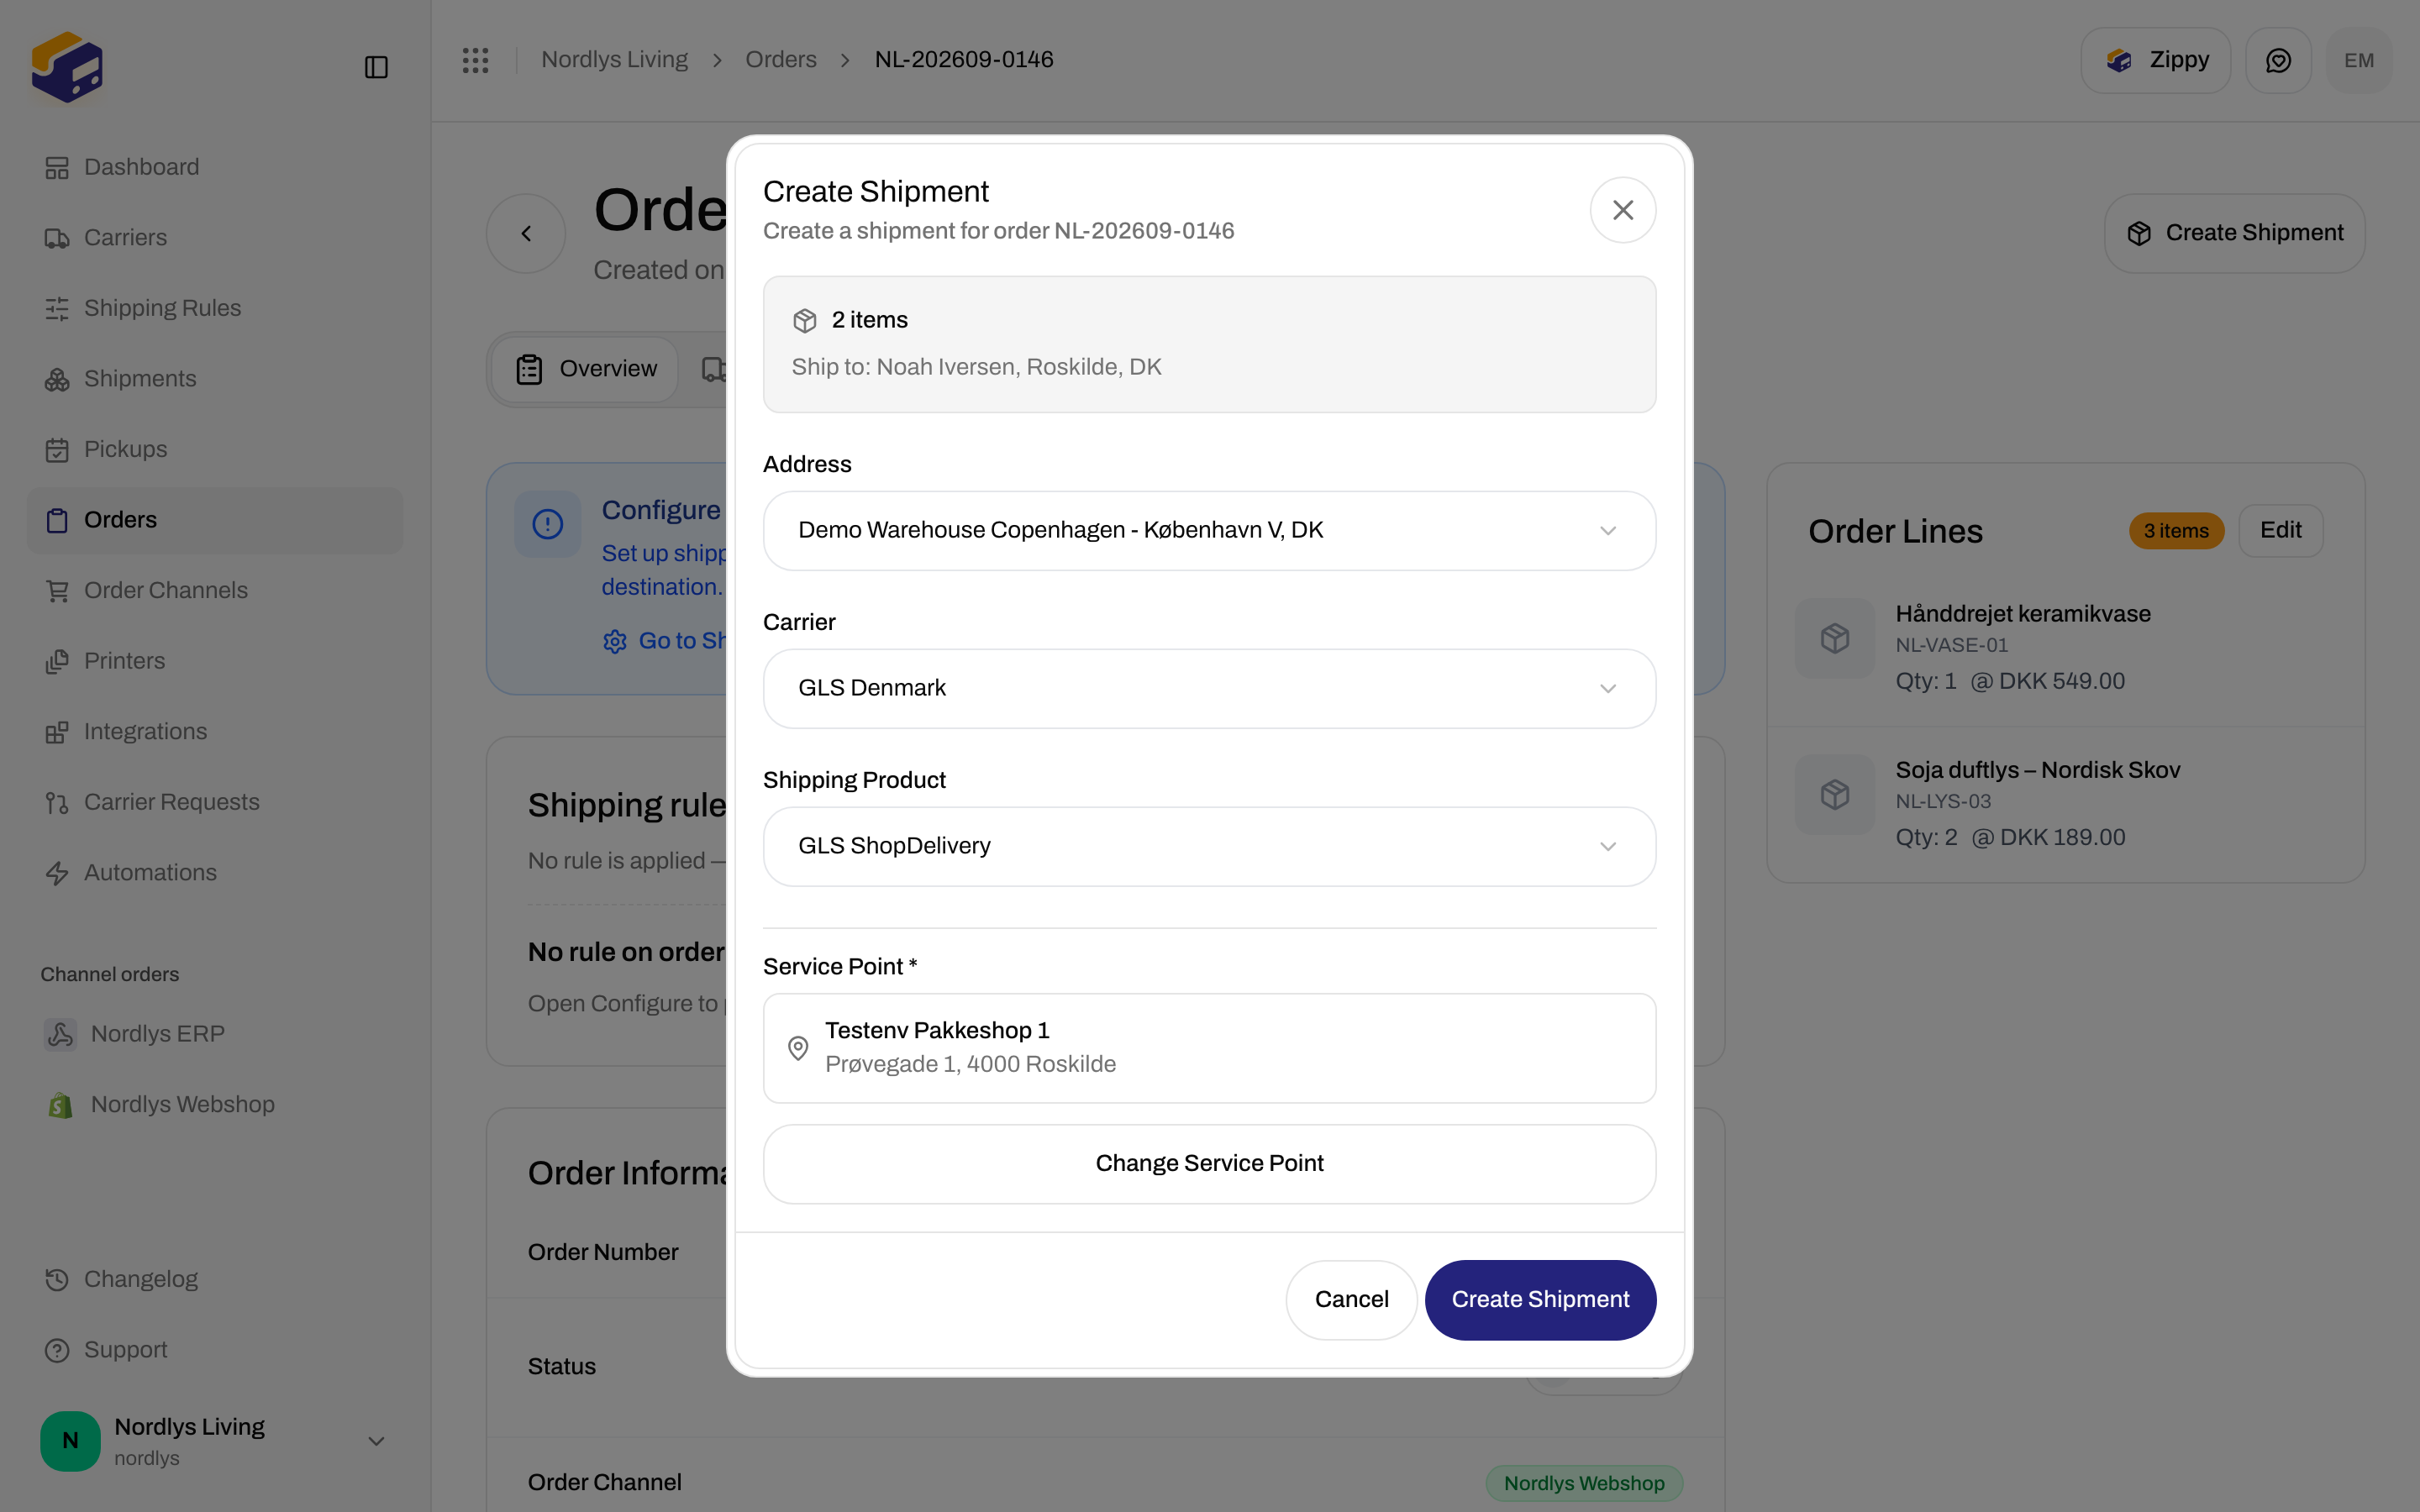The height and width of the screenshot is (1512, 2420).
Task: Click the Nordlys Webshop Shopify icon
Action: click(60, 1105)
